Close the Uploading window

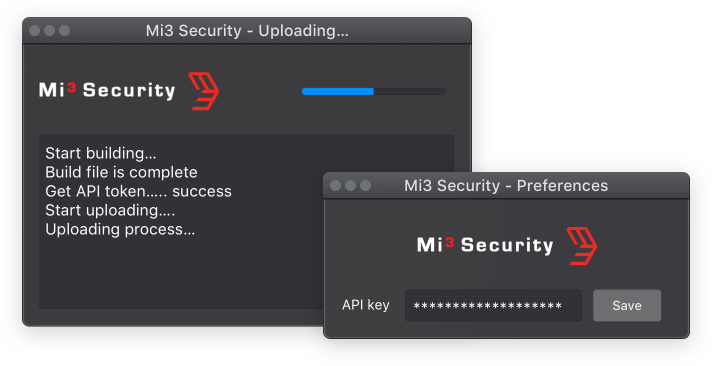point(35,30)
